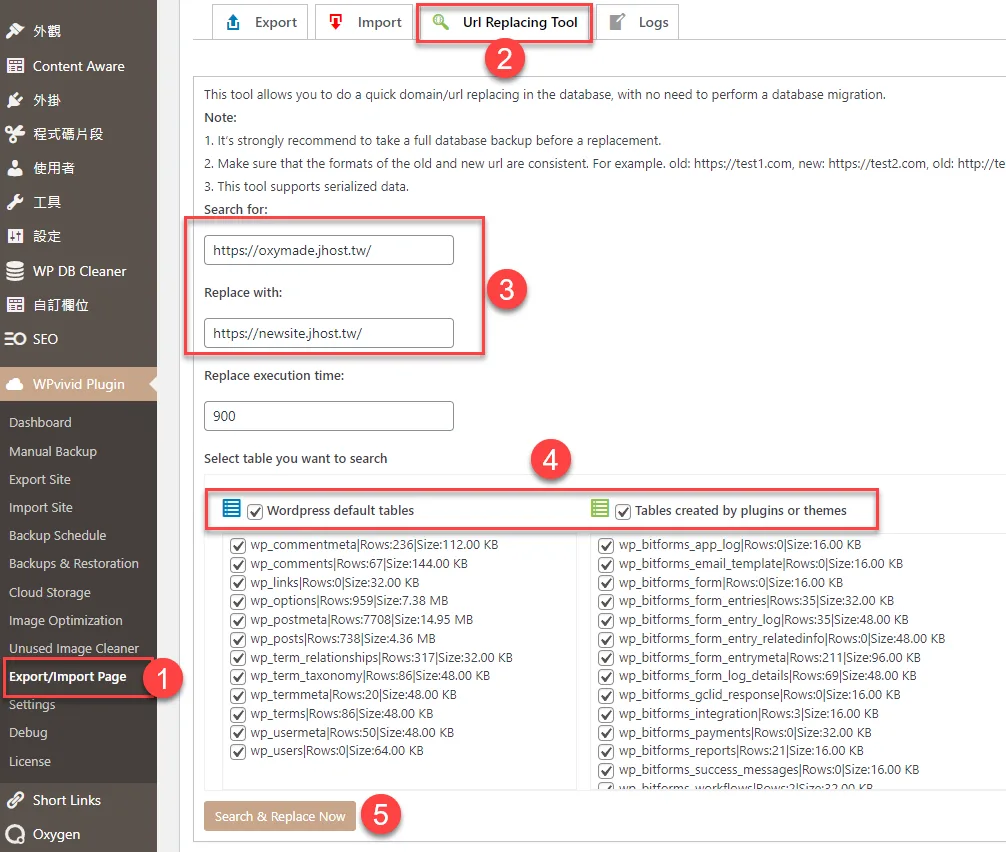This screenshot has height=852, width=1006.
Task: Click the Search for URL field
Action: coord(328,250)
